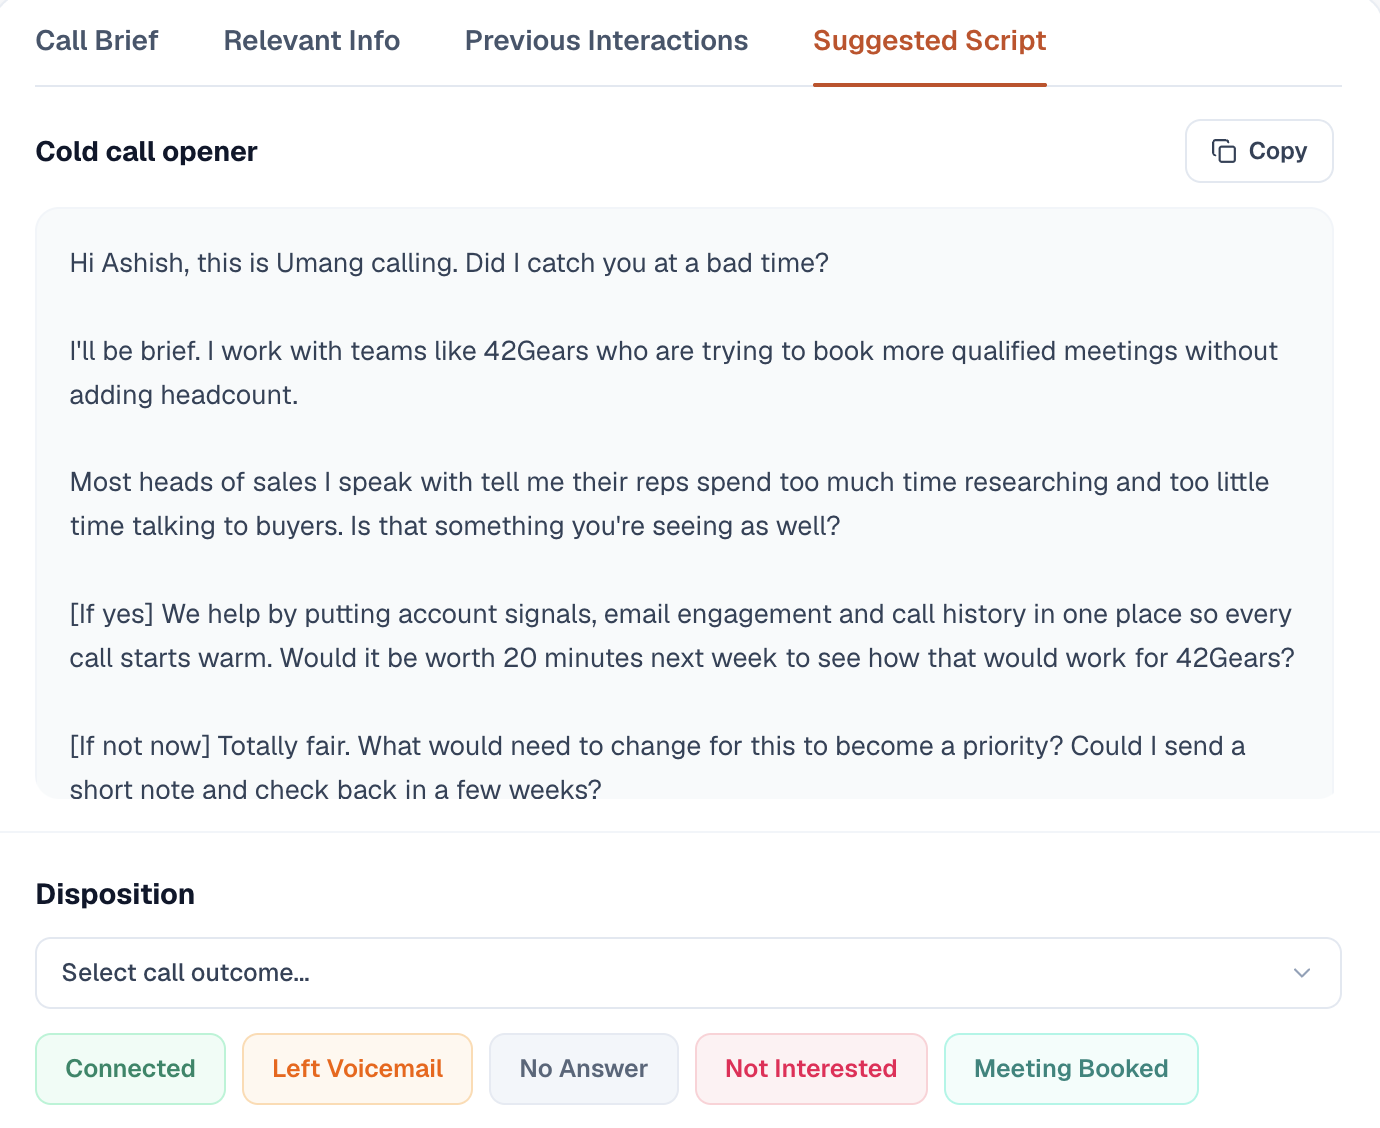Open the Call Brief tab
The image size is (1380, 1128).
(x=97, y=41)
